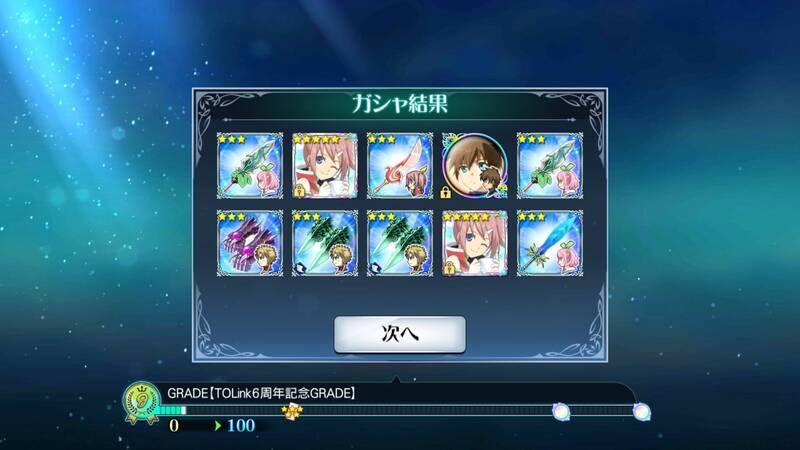The height and width of the screenshot is (450, 800).
Task: Select the first green crystal blades icon
Action: click(x=324, y=243)
